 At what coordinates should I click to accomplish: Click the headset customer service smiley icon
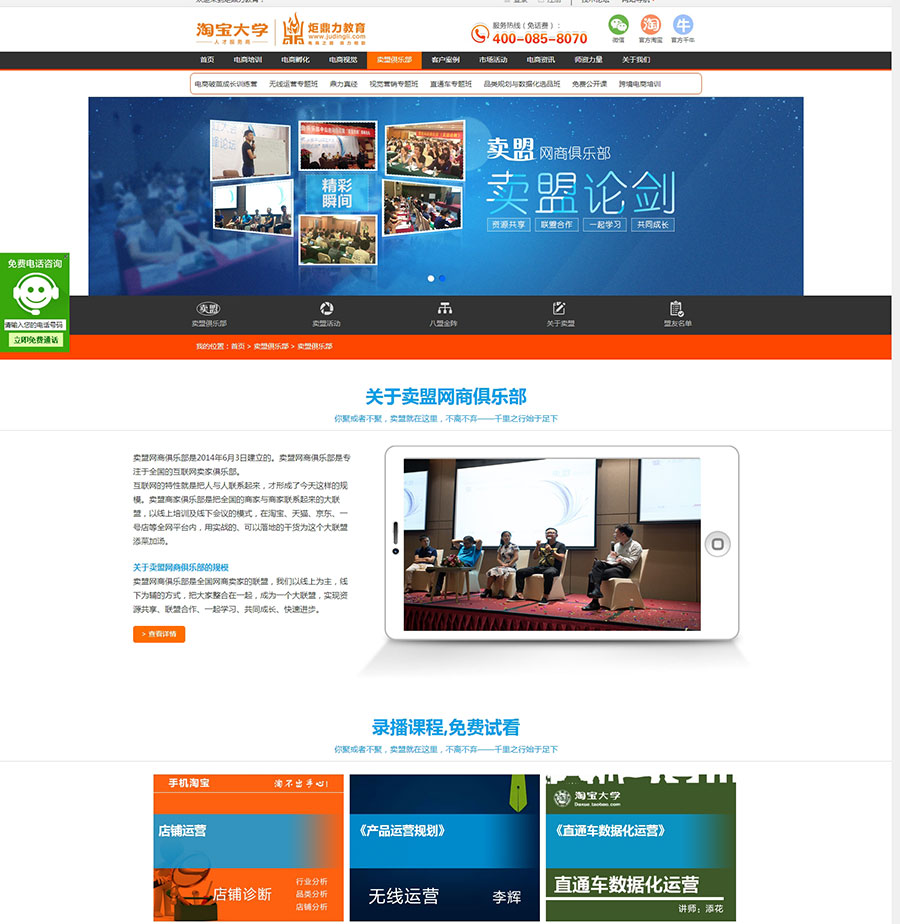click(x=35, y=293)
